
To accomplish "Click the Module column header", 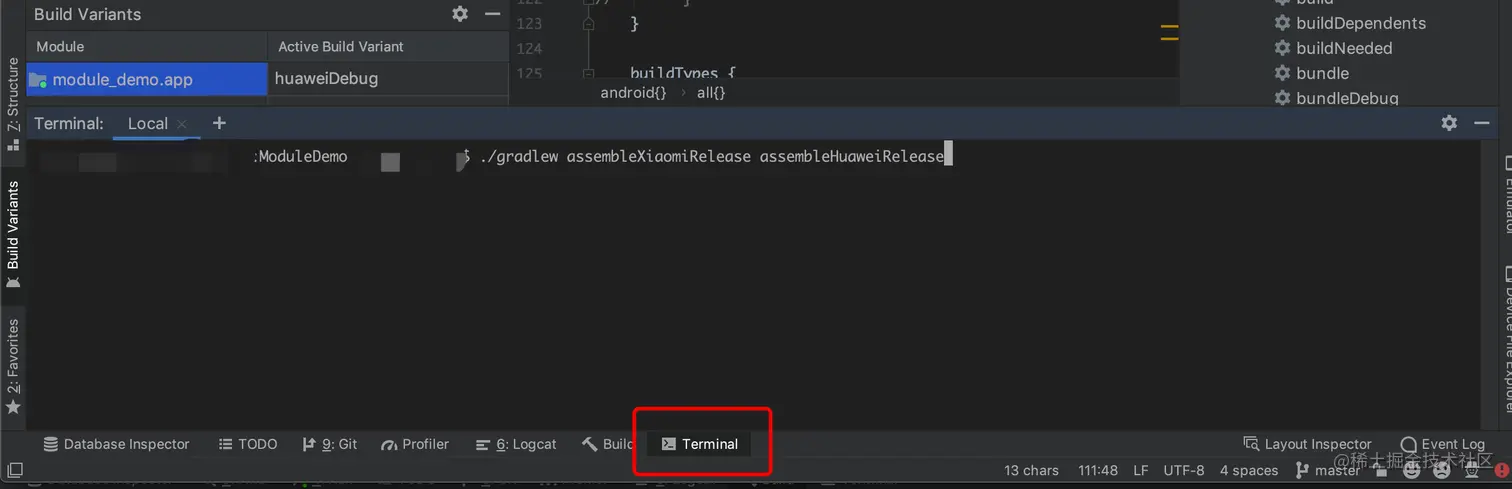I will click(x=147, y=47).
